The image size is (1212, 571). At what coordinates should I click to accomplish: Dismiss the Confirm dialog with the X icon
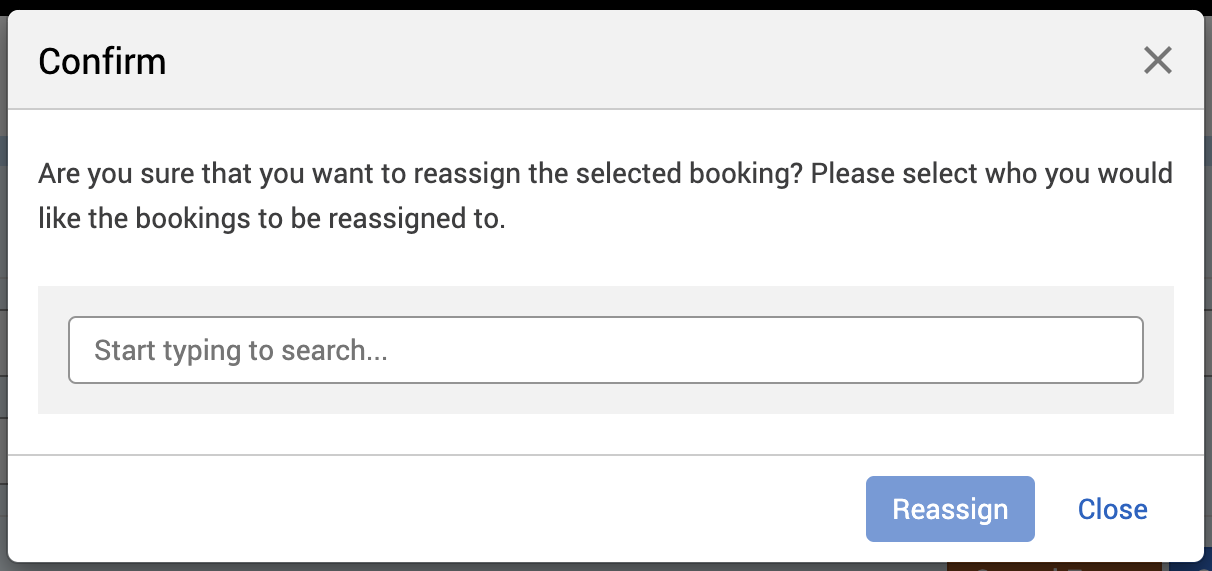coord(1157,61)
